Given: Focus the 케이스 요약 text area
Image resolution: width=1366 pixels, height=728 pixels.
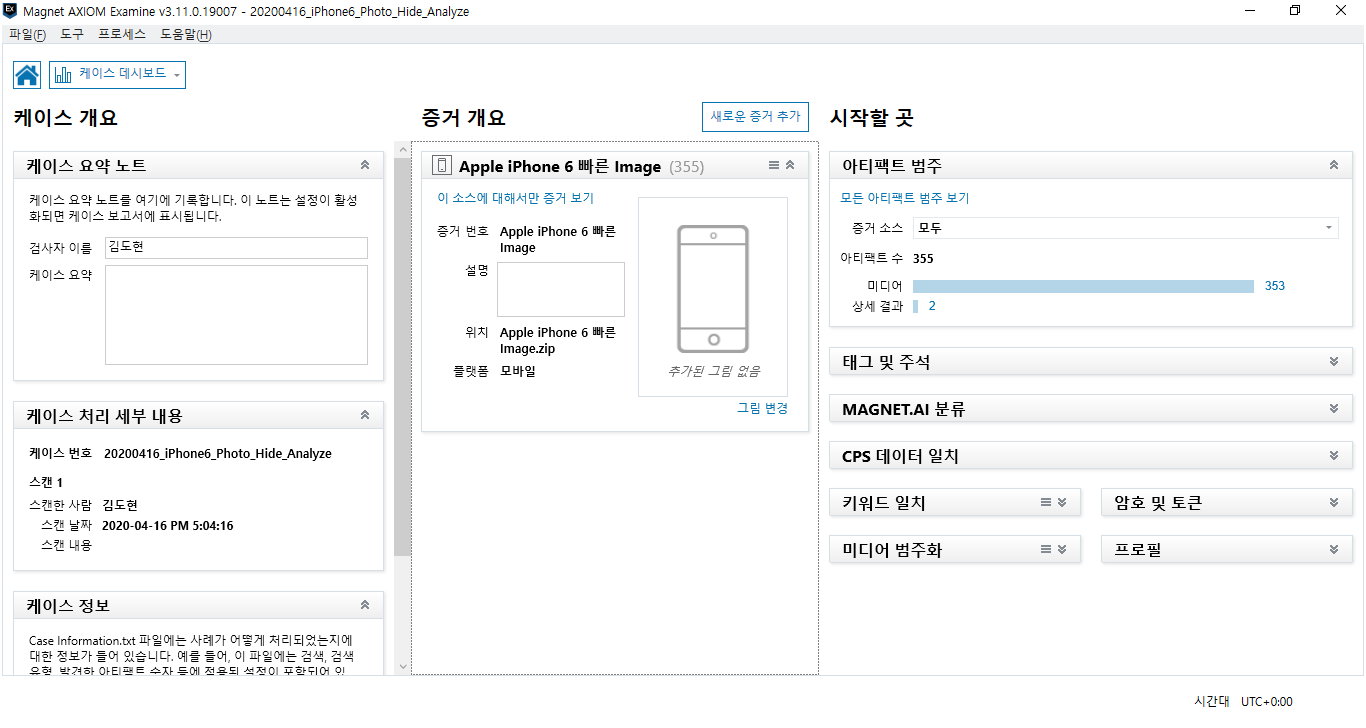Looking at the screenshot, I should (236, 315).
